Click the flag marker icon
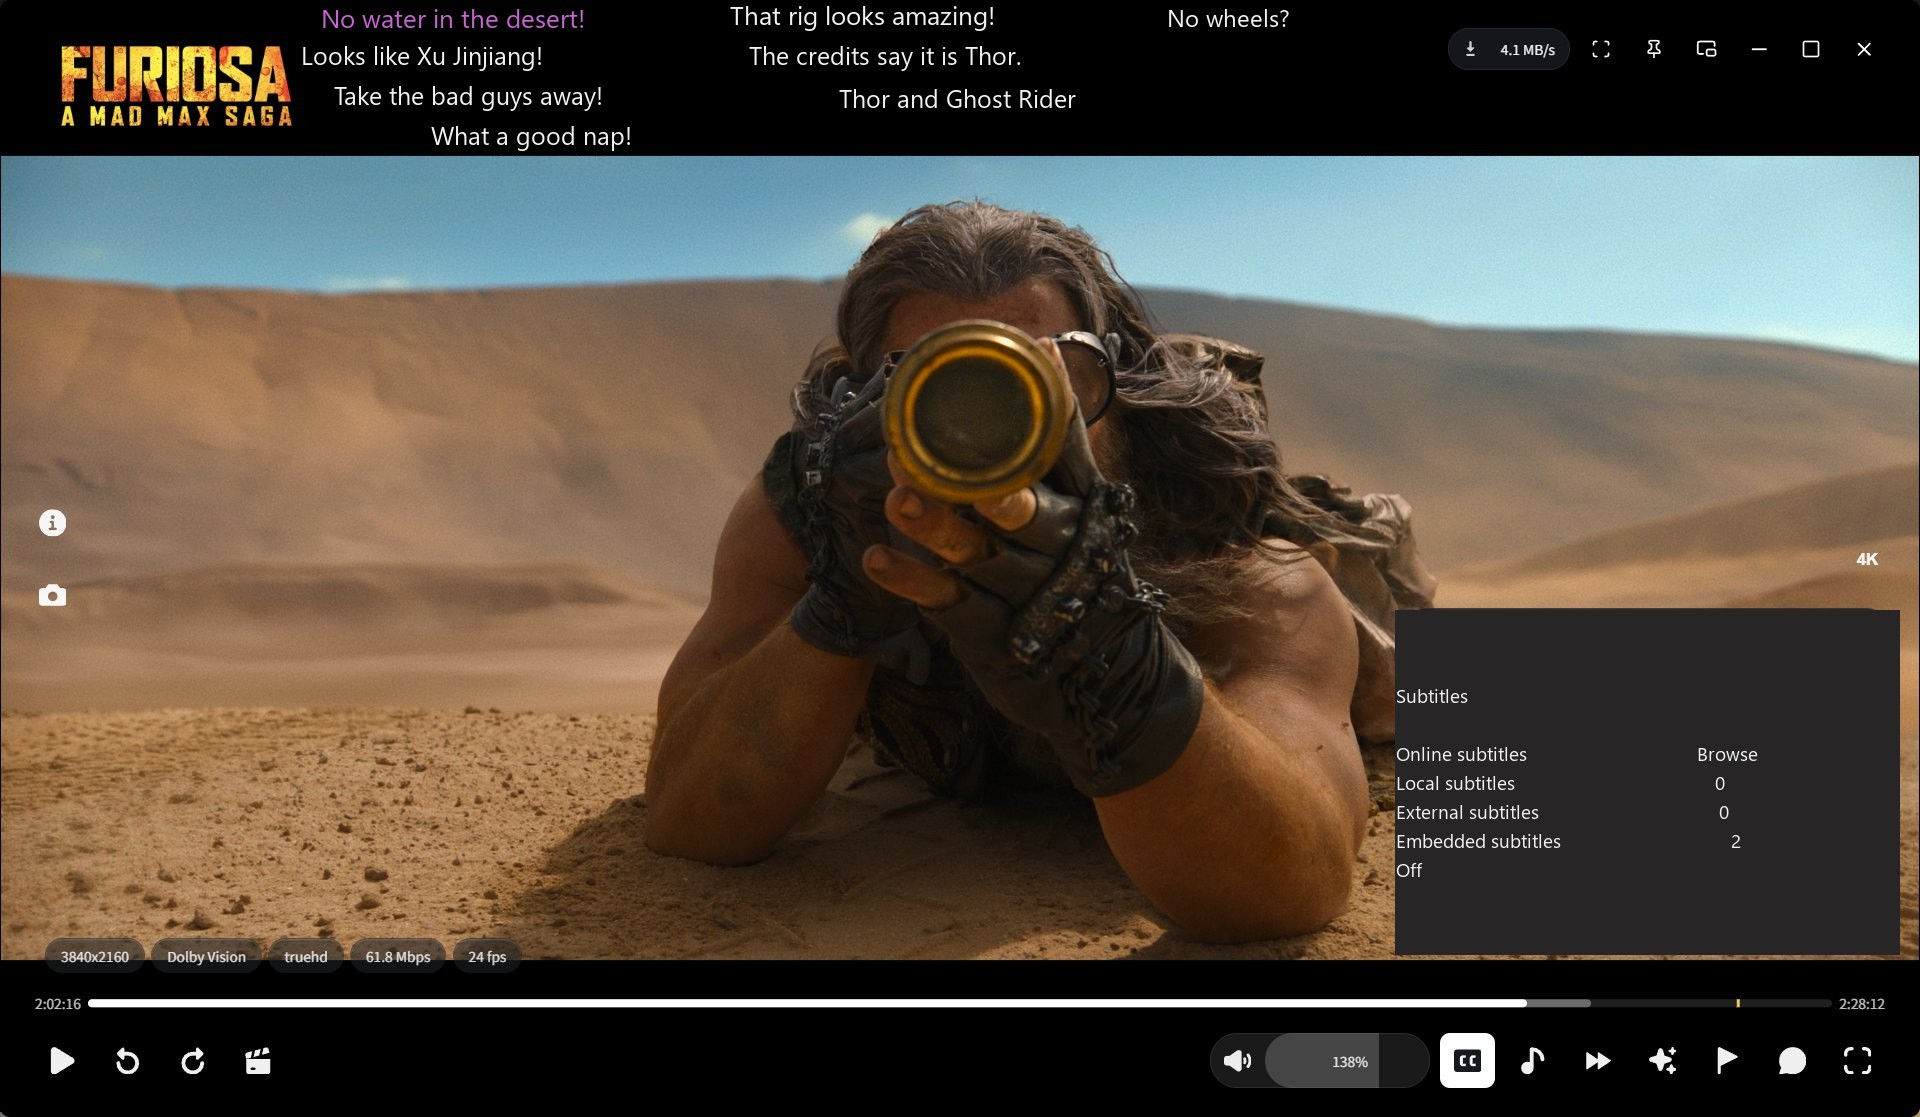The height and width of the screenshot is (1117, 1920). tap(1727, 1061)
